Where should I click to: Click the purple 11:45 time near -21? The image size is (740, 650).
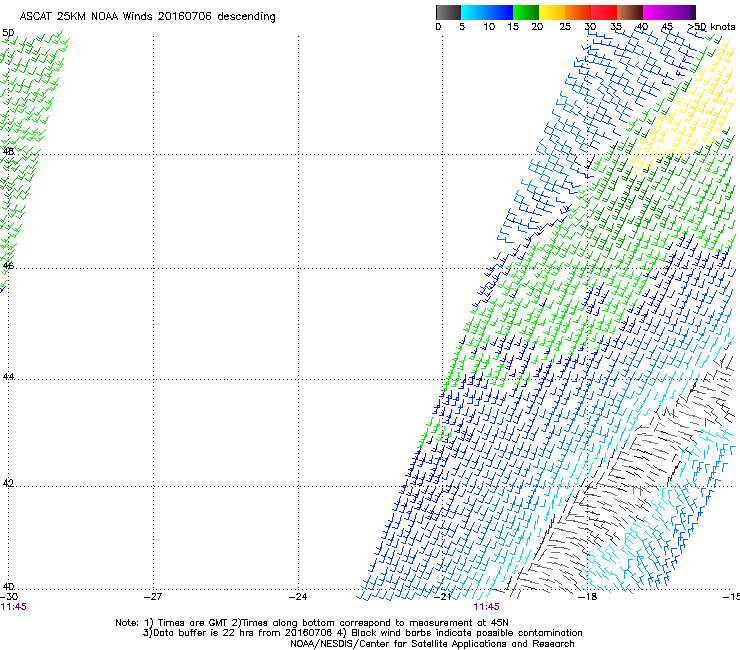pos(487,607)
